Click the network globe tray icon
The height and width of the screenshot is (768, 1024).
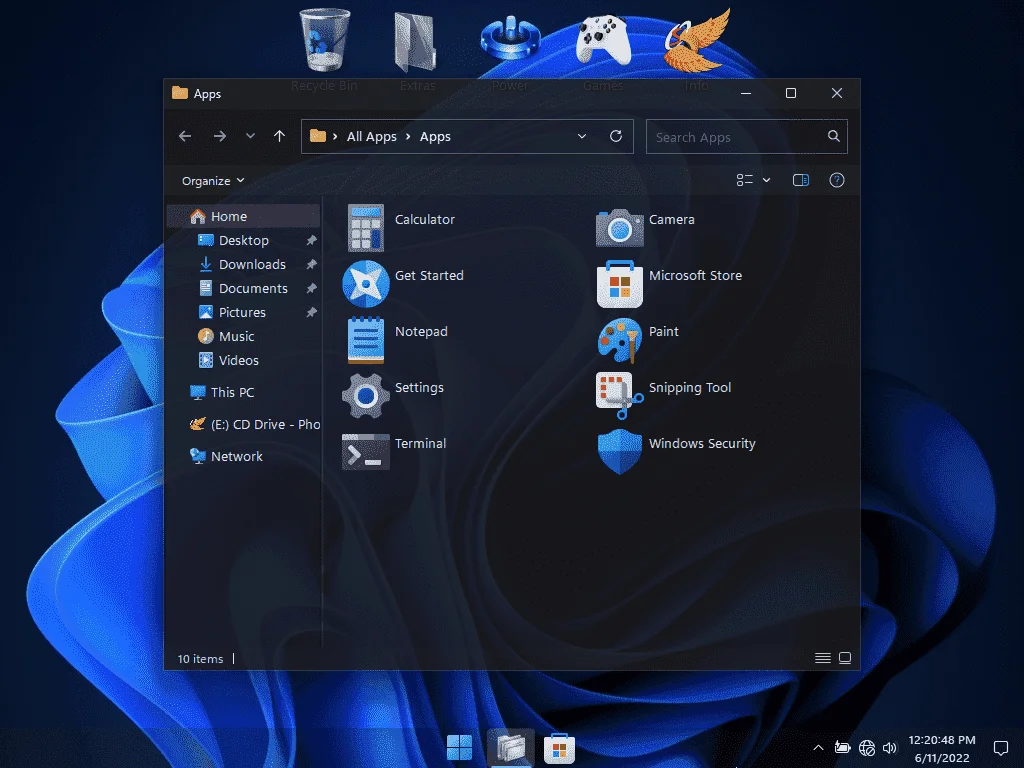tap(867, 748)
